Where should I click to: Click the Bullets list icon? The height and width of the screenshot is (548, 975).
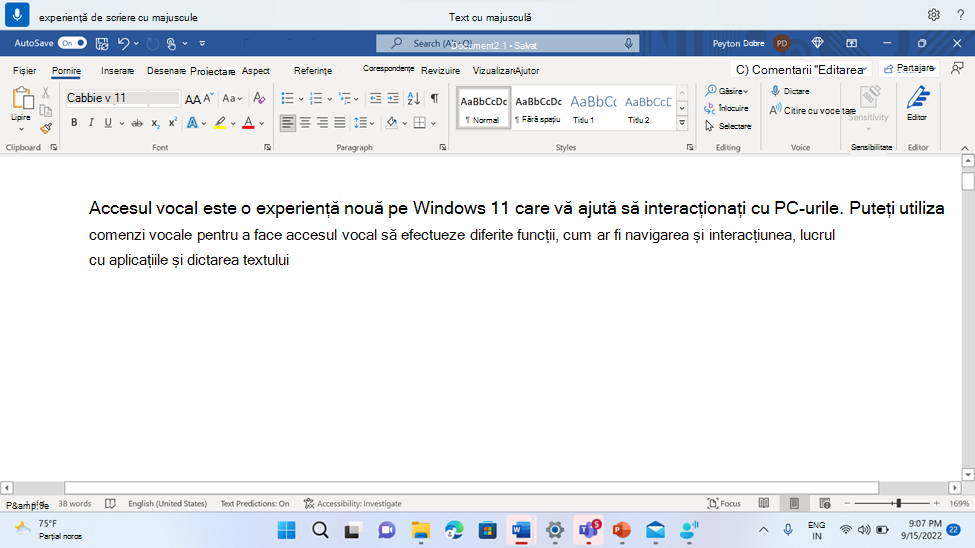[287, 98]
